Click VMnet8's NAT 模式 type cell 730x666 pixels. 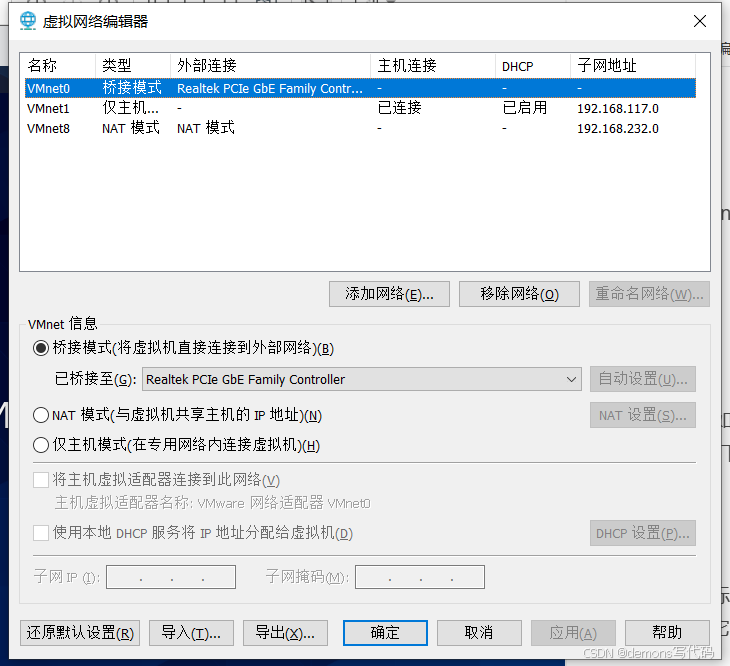[x=131, y=128]
